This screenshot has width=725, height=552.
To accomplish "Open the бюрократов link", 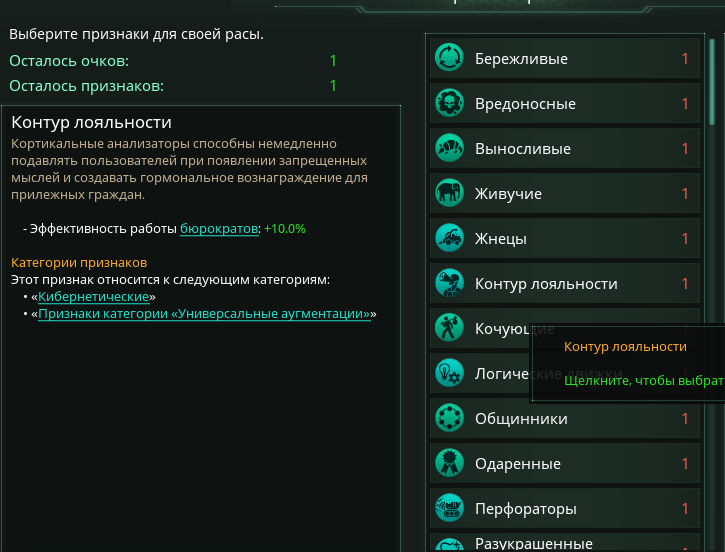I will (x=219, y=229).
